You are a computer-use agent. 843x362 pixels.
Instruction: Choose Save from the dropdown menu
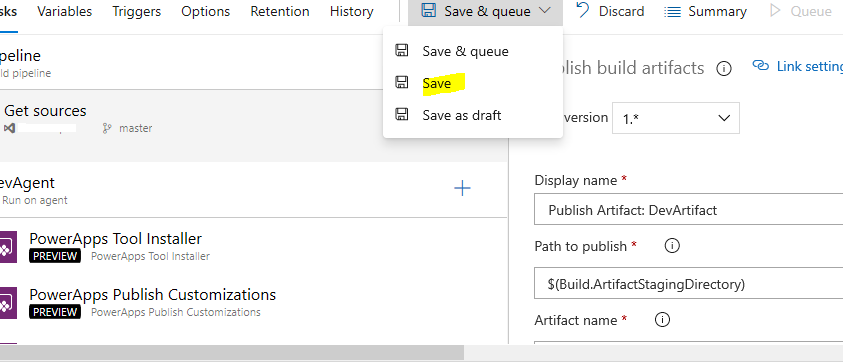[437, 83]
